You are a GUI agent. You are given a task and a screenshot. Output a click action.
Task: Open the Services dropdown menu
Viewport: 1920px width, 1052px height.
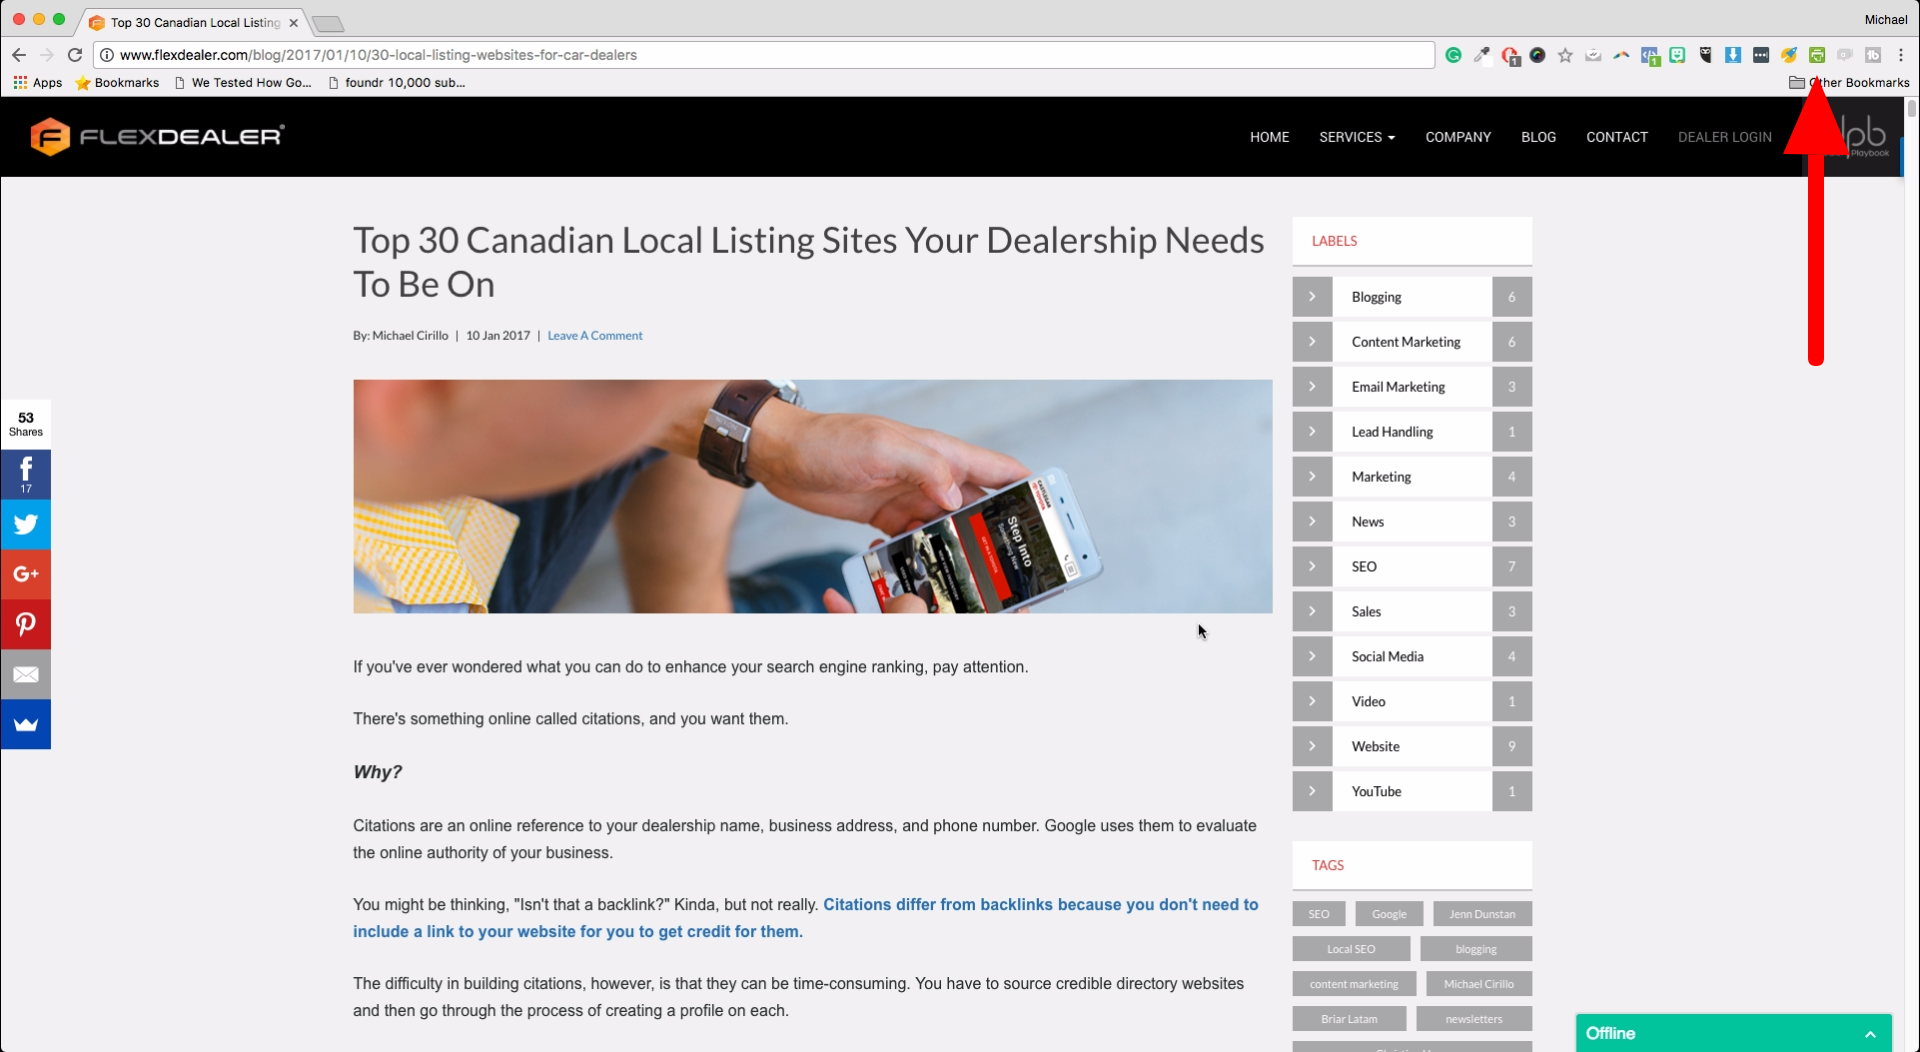tap(1356, 137)
